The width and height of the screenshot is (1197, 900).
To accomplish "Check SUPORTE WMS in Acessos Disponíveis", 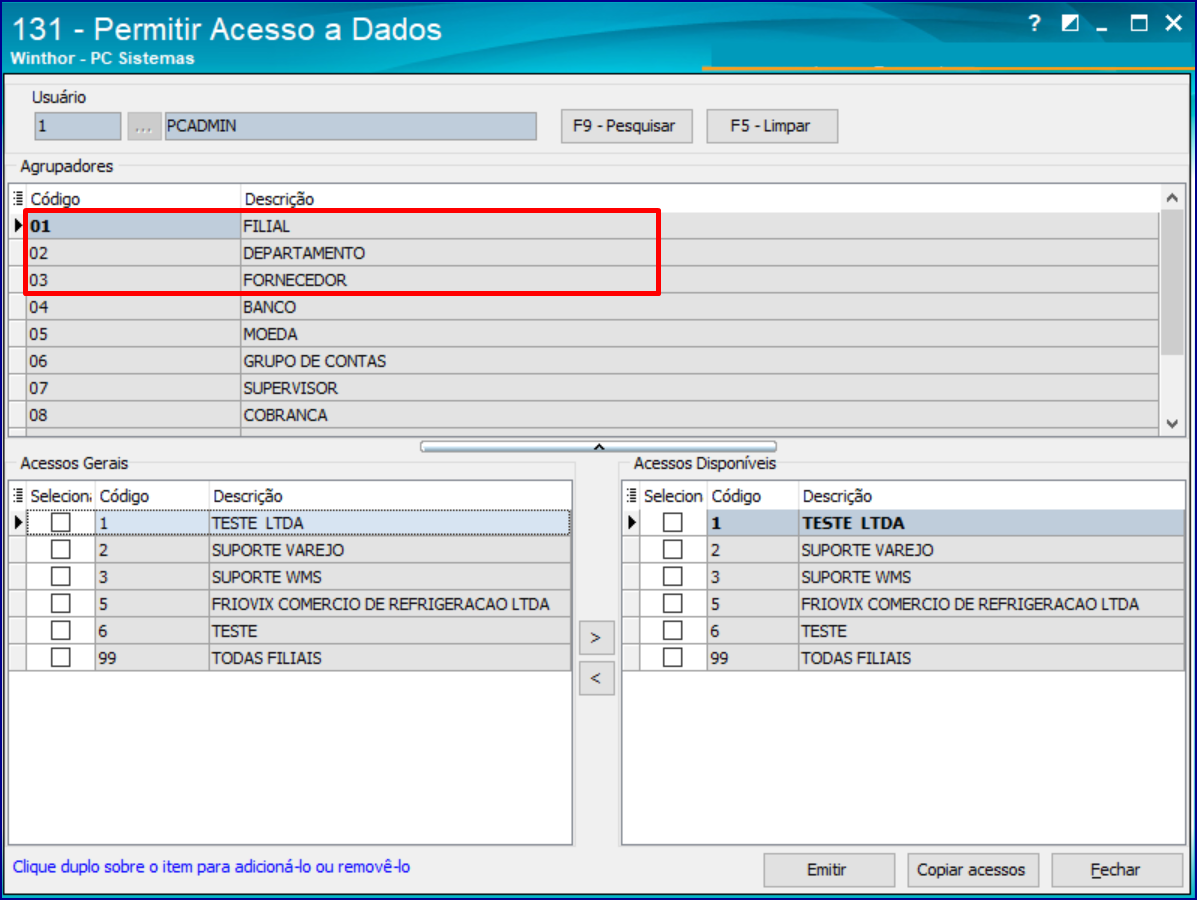I will coord(673,576).
